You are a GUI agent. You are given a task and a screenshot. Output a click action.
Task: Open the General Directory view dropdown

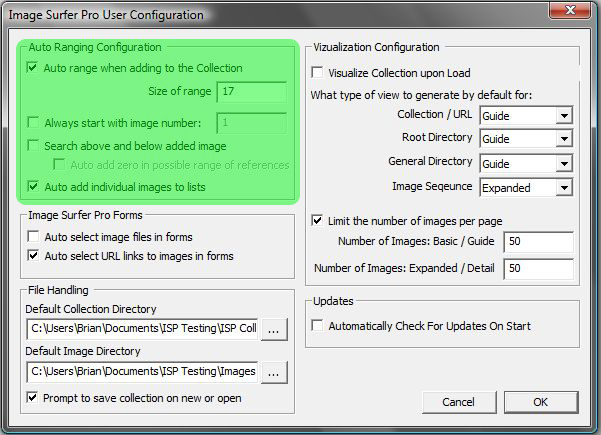564,163
